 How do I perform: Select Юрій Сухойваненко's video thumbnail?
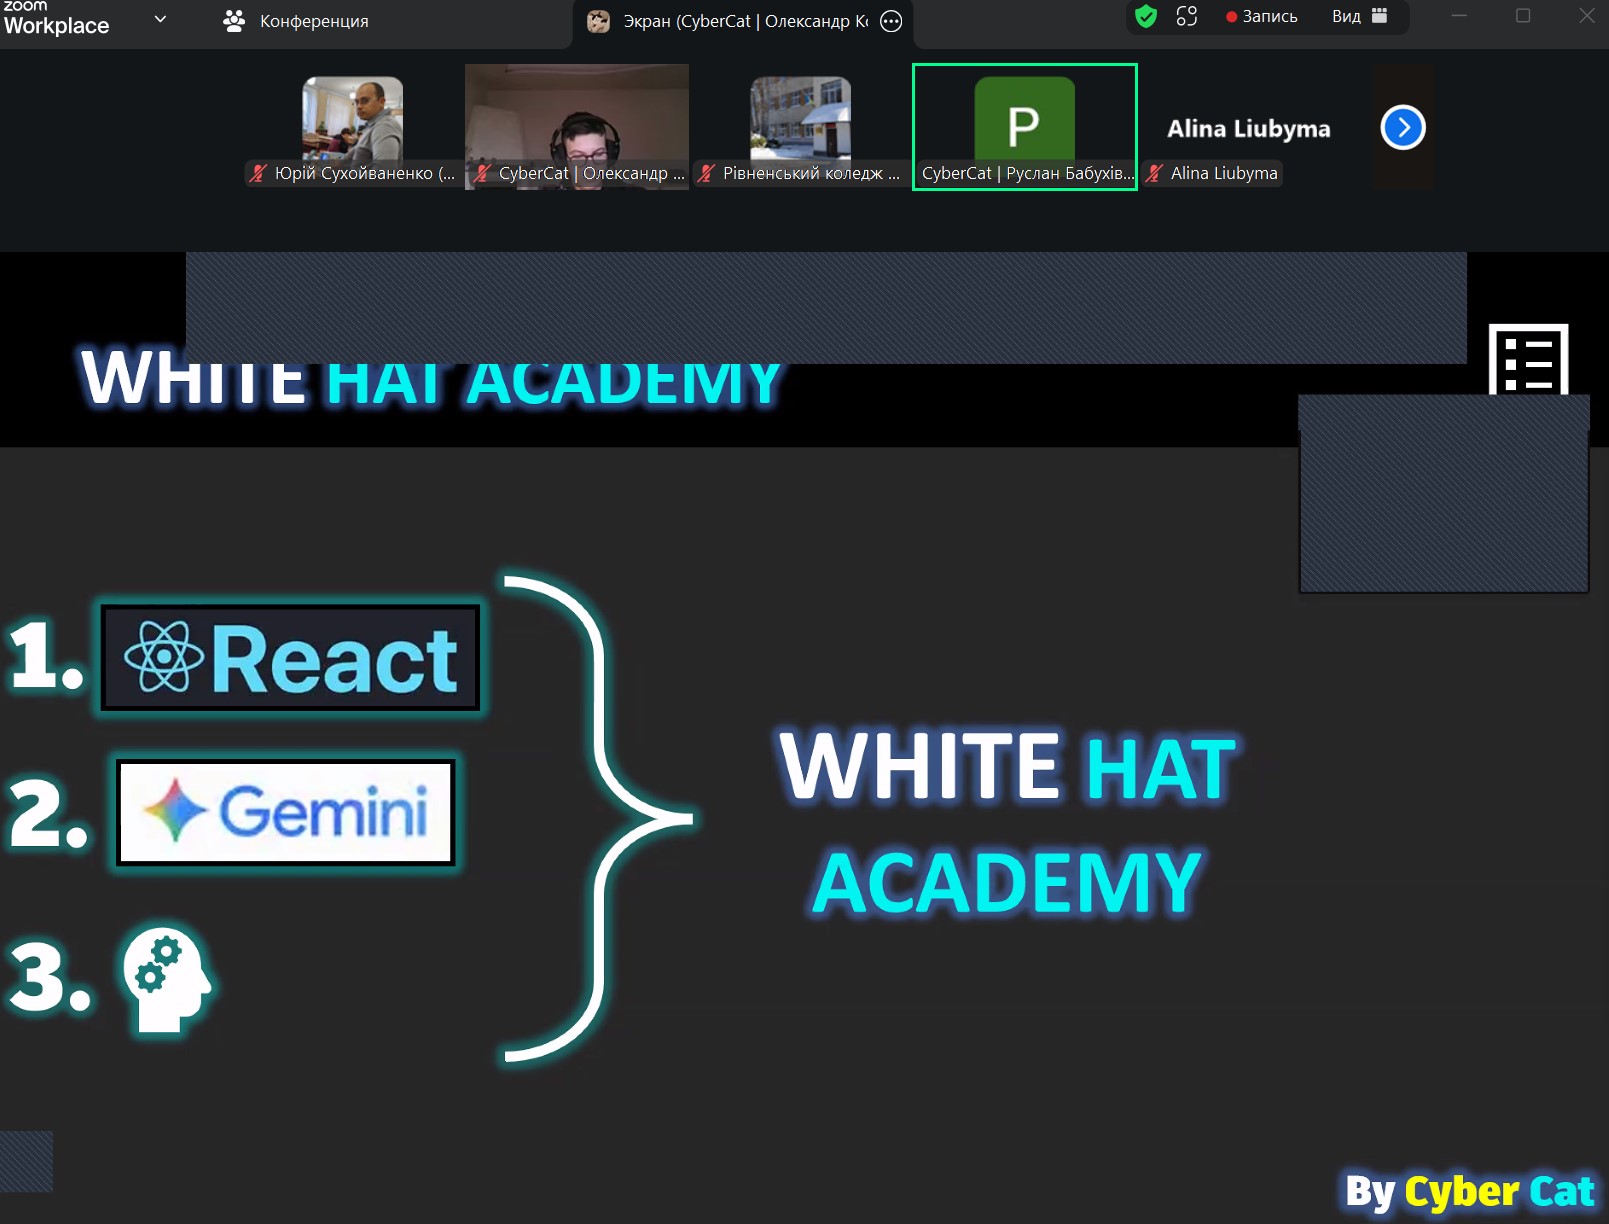(x=352, y=126)
